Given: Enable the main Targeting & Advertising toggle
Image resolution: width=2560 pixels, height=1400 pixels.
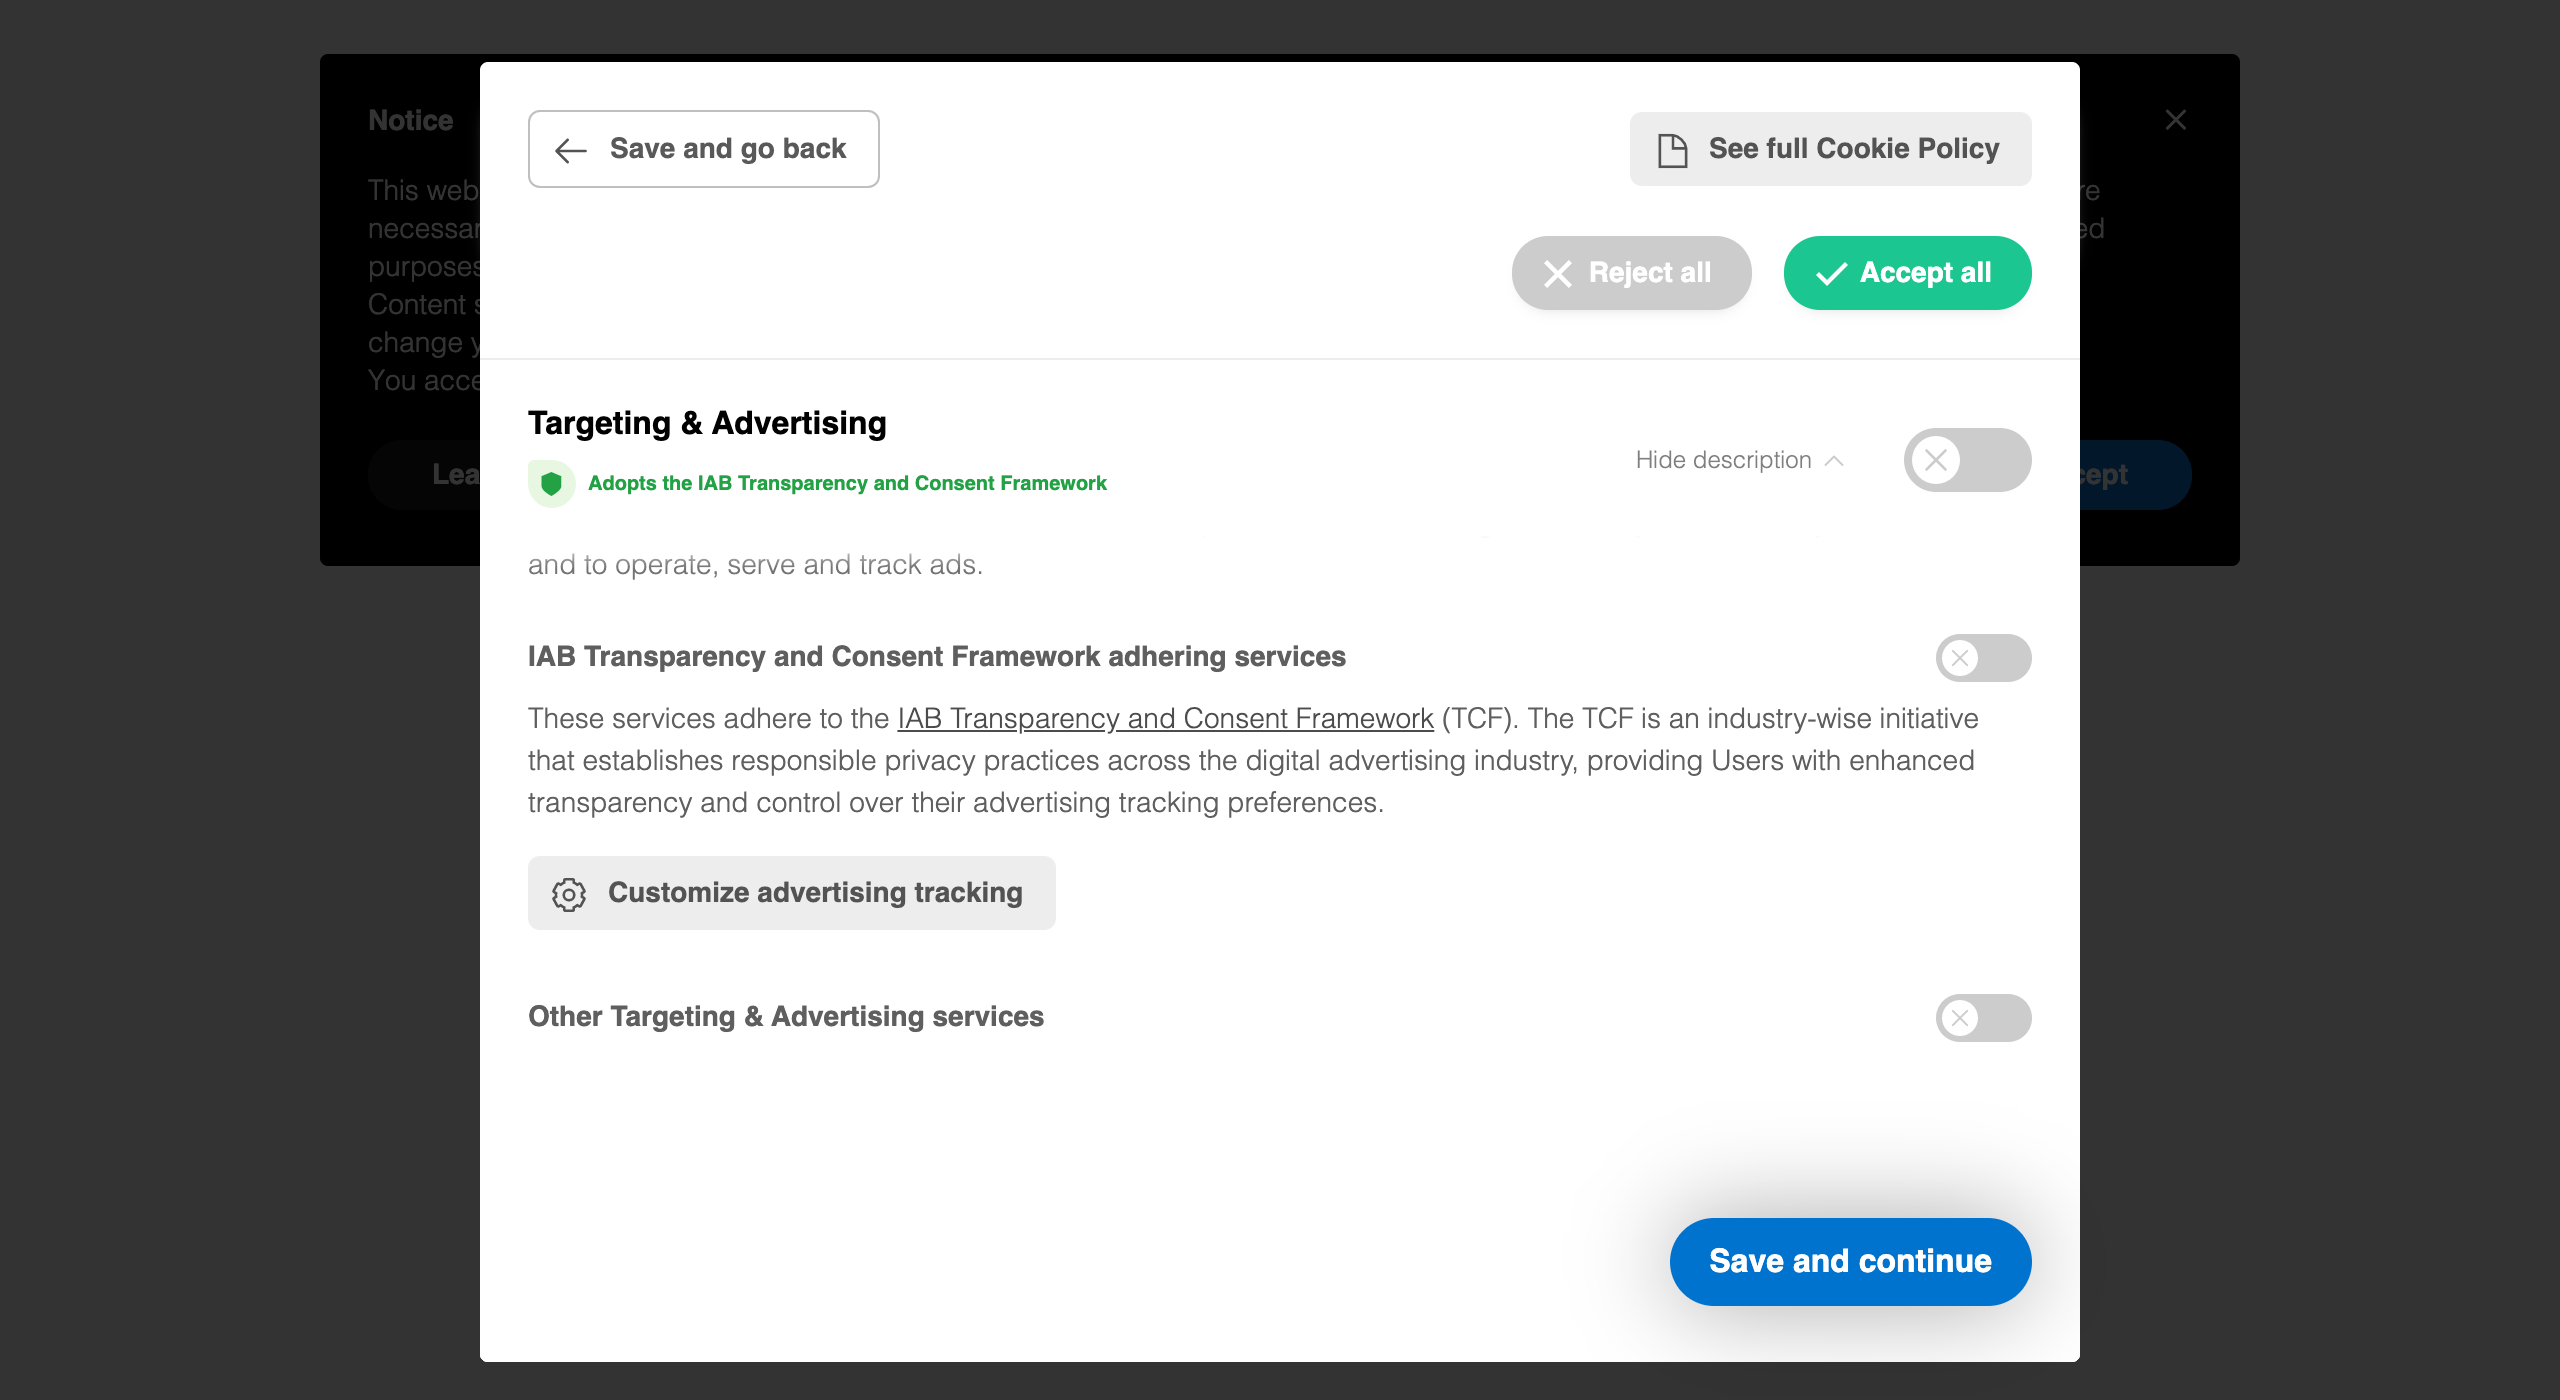Looking at the screenshot, I should [x=1966, y=460].
